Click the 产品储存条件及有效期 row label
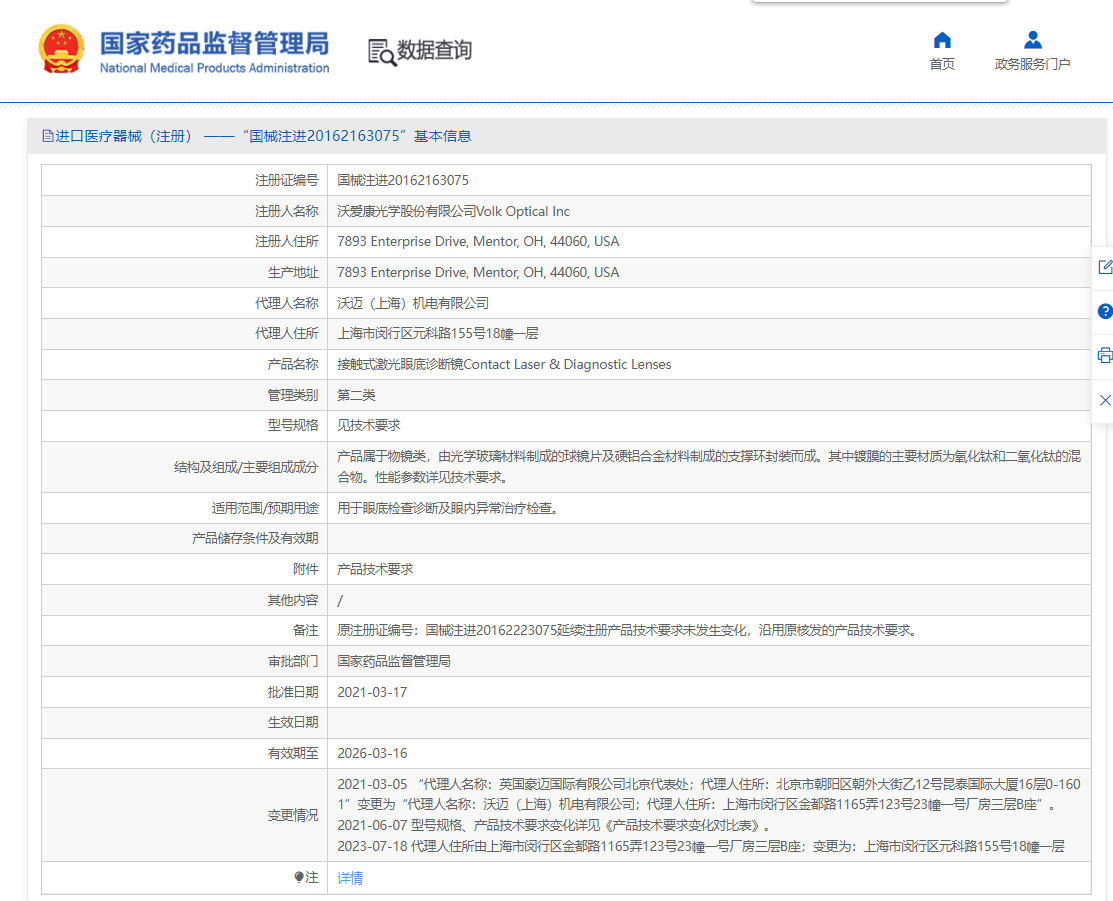 (256, 538)
